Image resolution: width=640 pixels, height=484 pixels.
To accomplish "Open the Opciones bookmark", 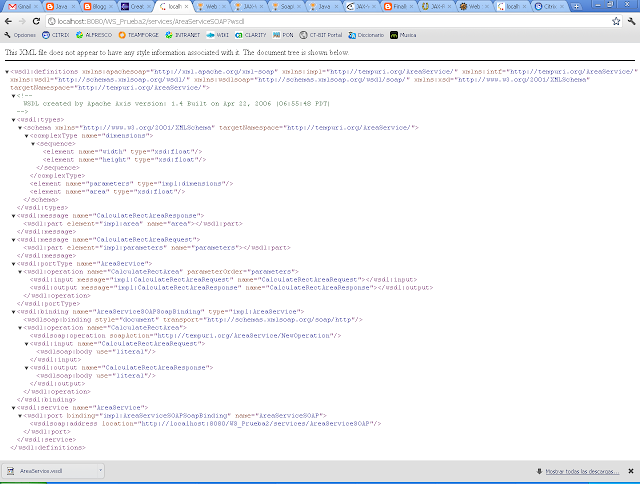I will tap(20, 35).
